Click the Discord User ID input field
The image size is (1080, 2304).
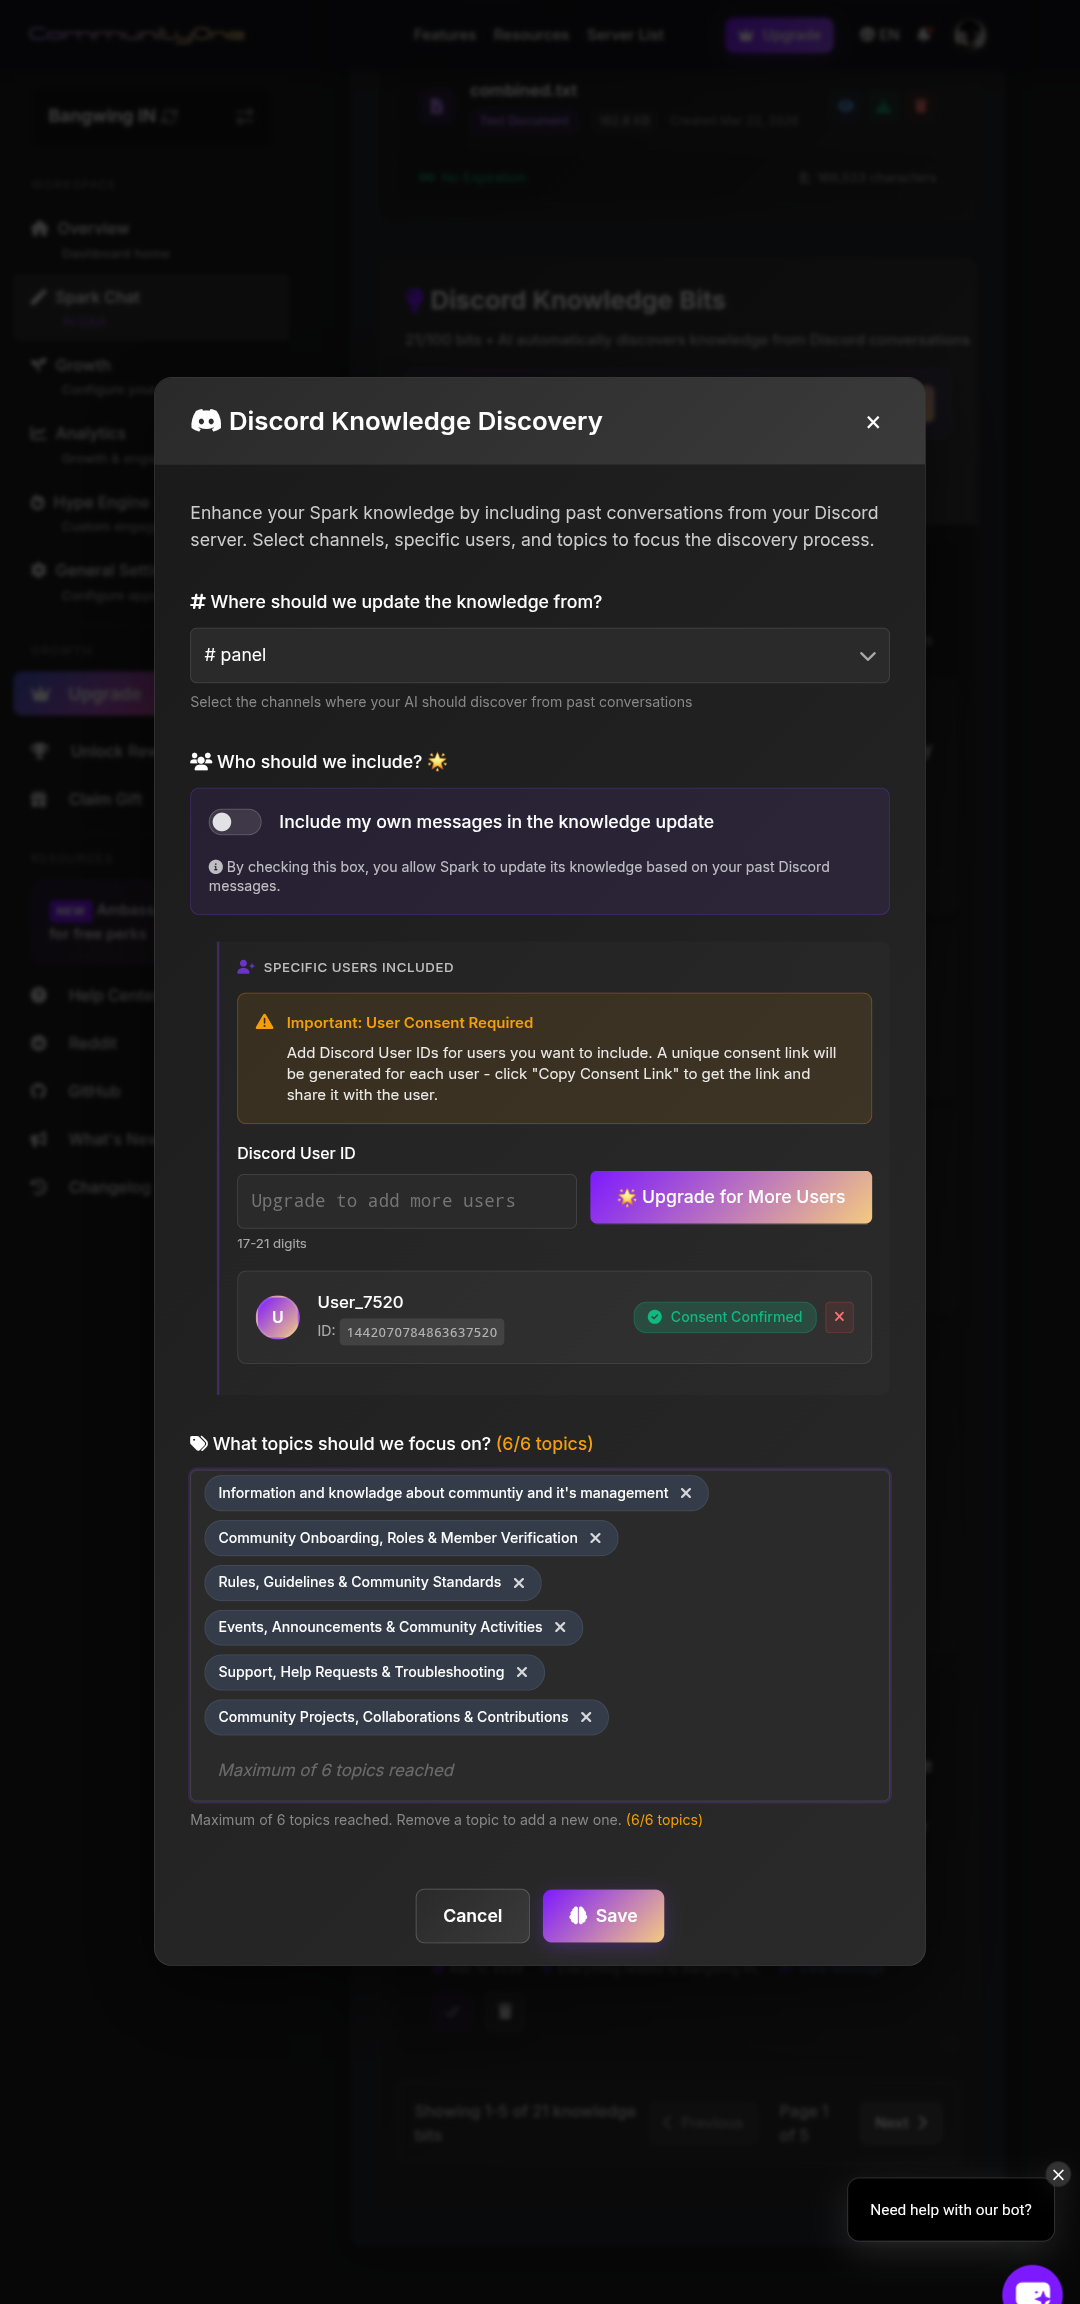coord(406,1200)
